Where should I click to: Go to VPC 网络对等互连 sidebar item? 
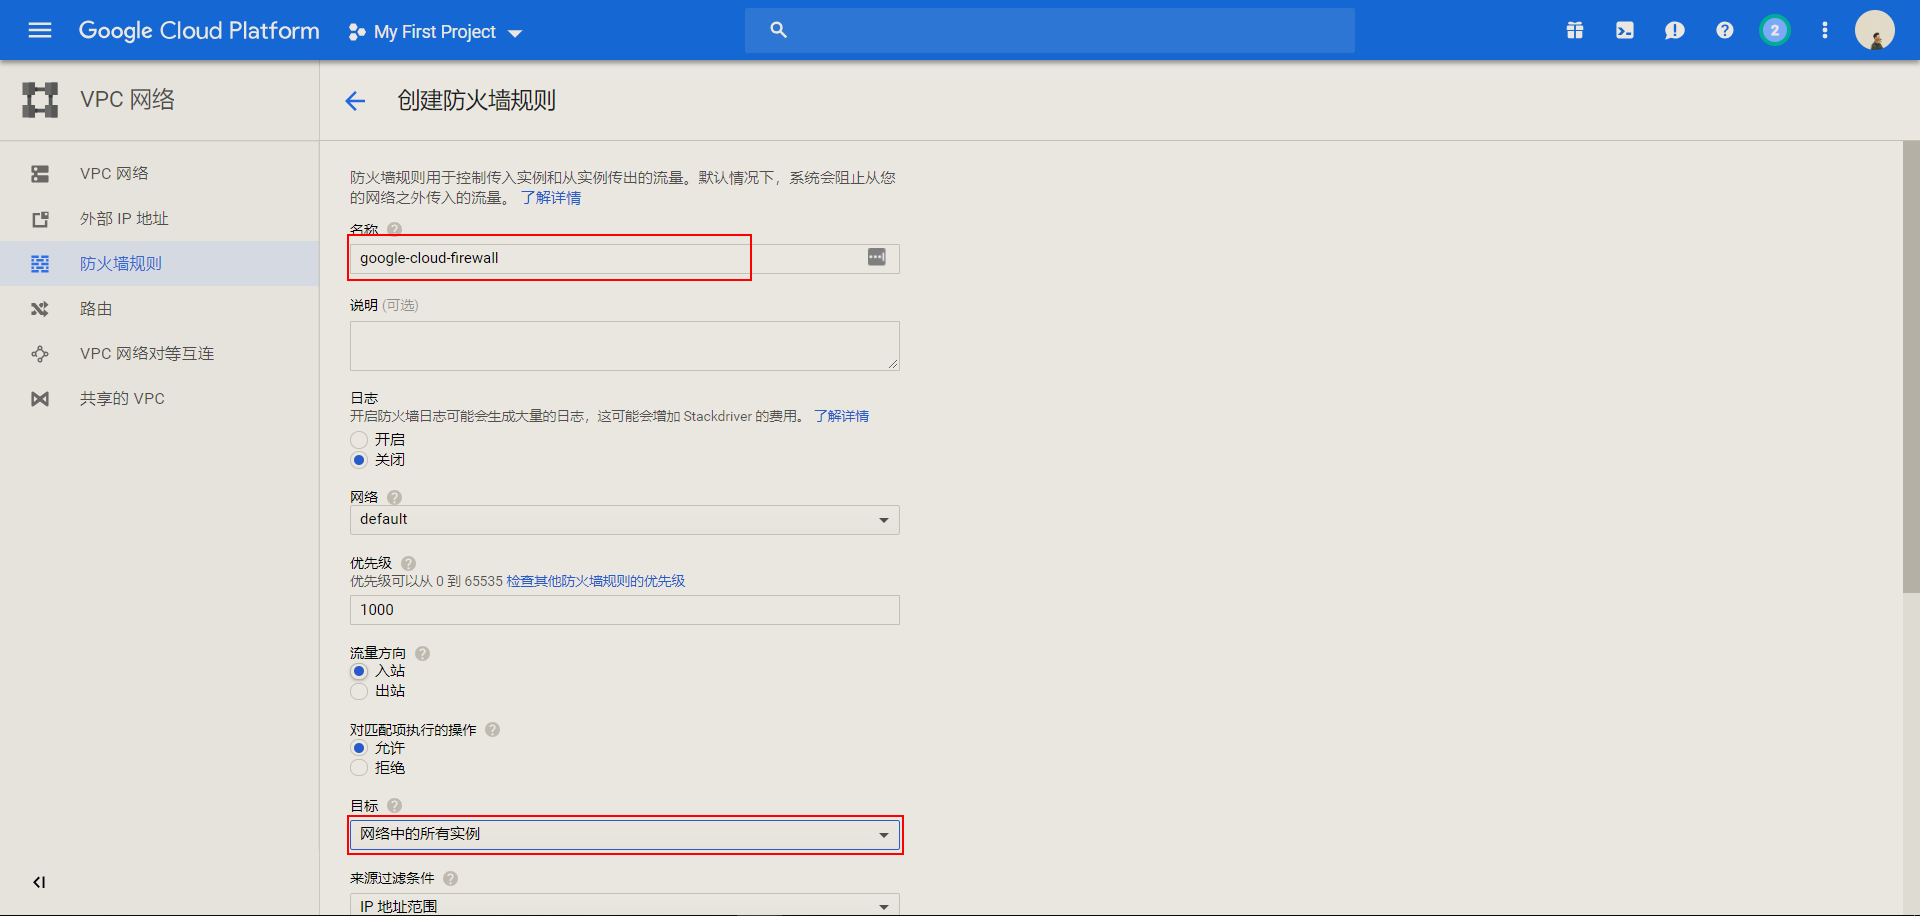tap(160, 354)
